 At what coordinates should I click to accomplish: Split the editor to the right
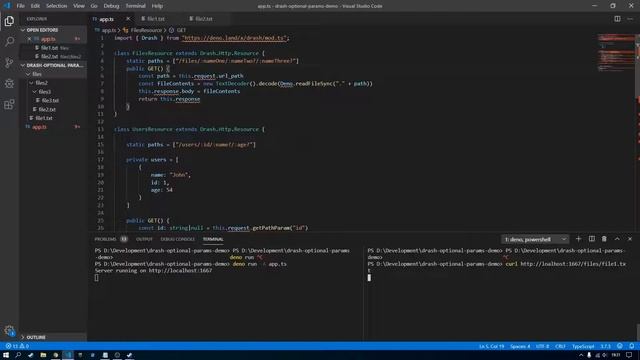pos(617,19)
